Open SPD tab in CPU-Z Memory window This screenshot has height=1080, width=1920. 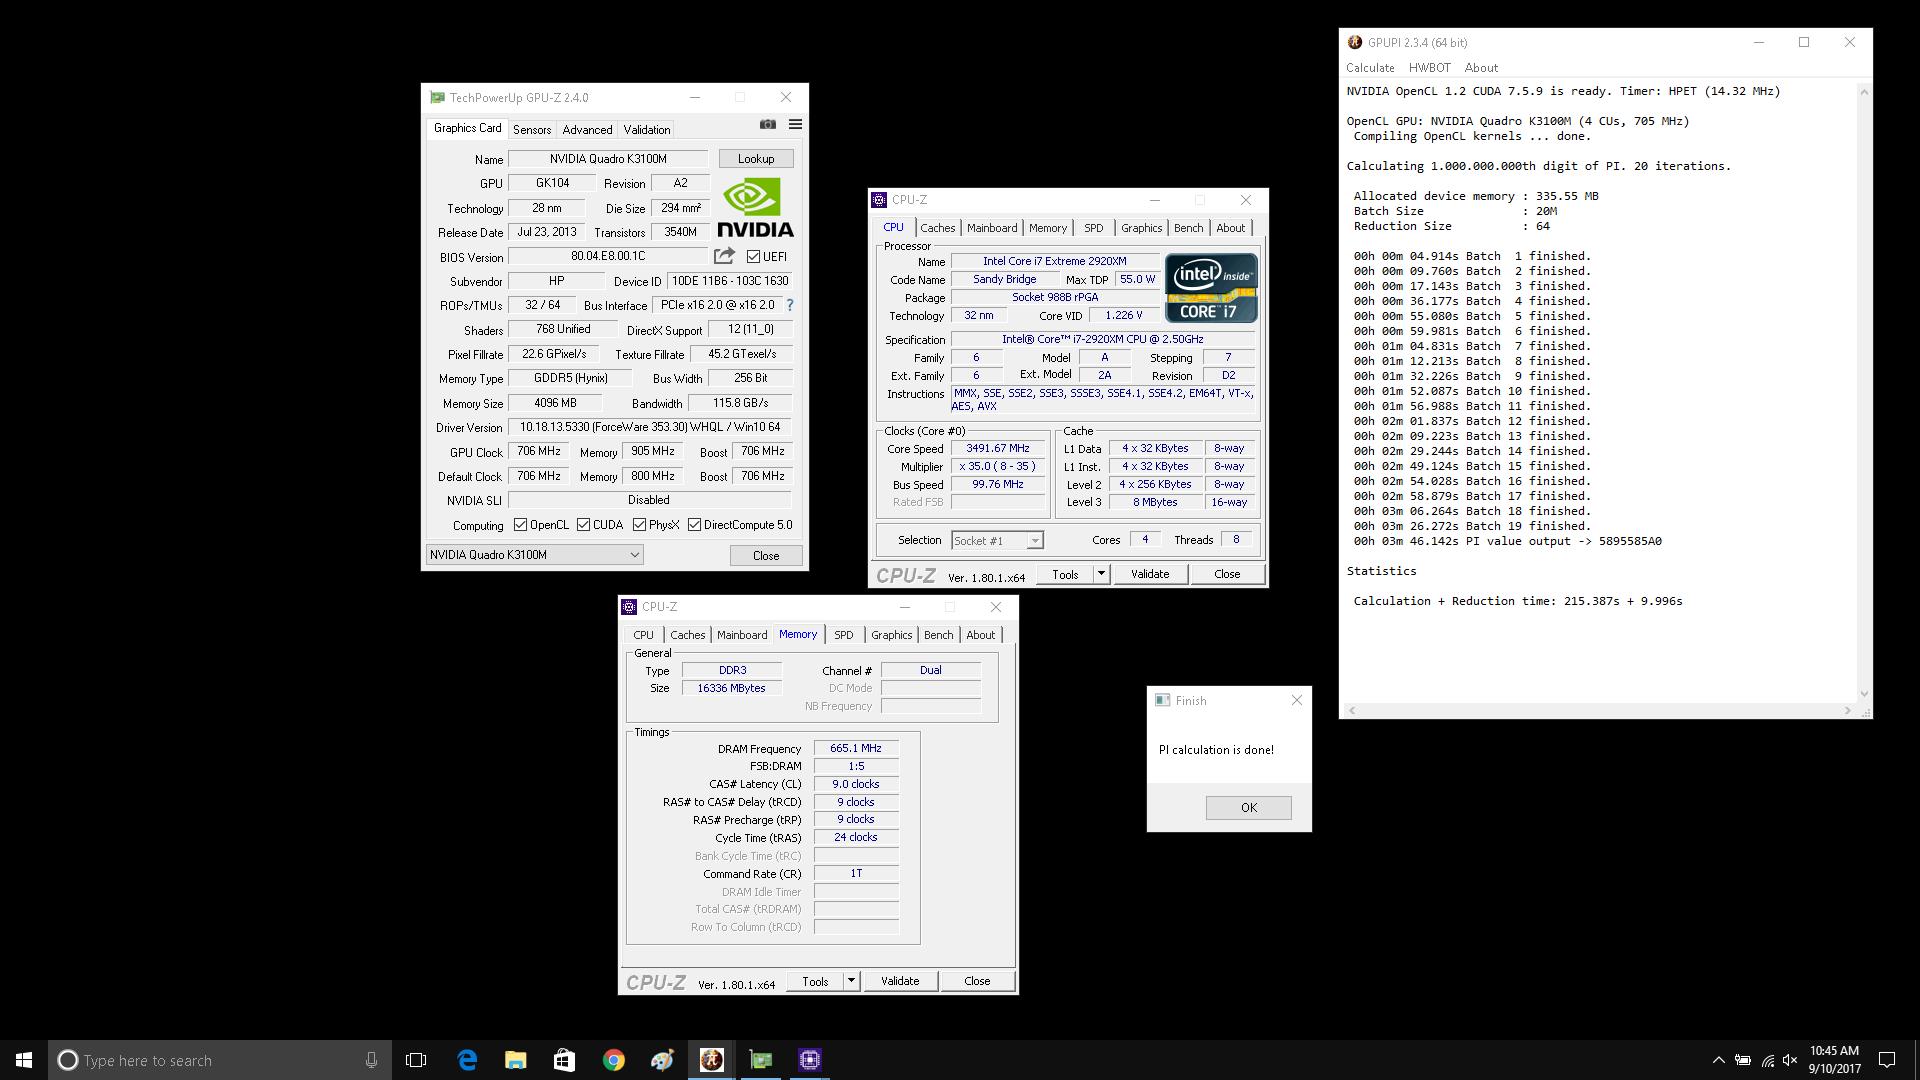[843, 635]
